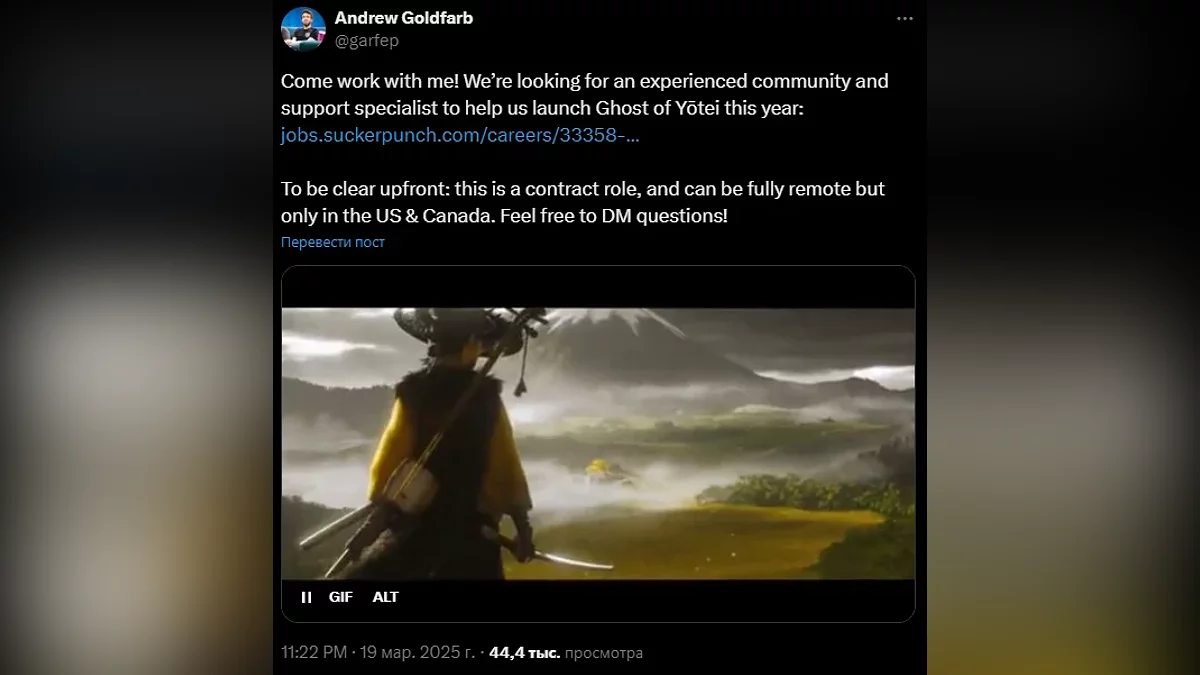The width and height of the screenshot is (1200, 675).
Task: Show the ALT description of the GIF
Action: (x=385, y=597)
